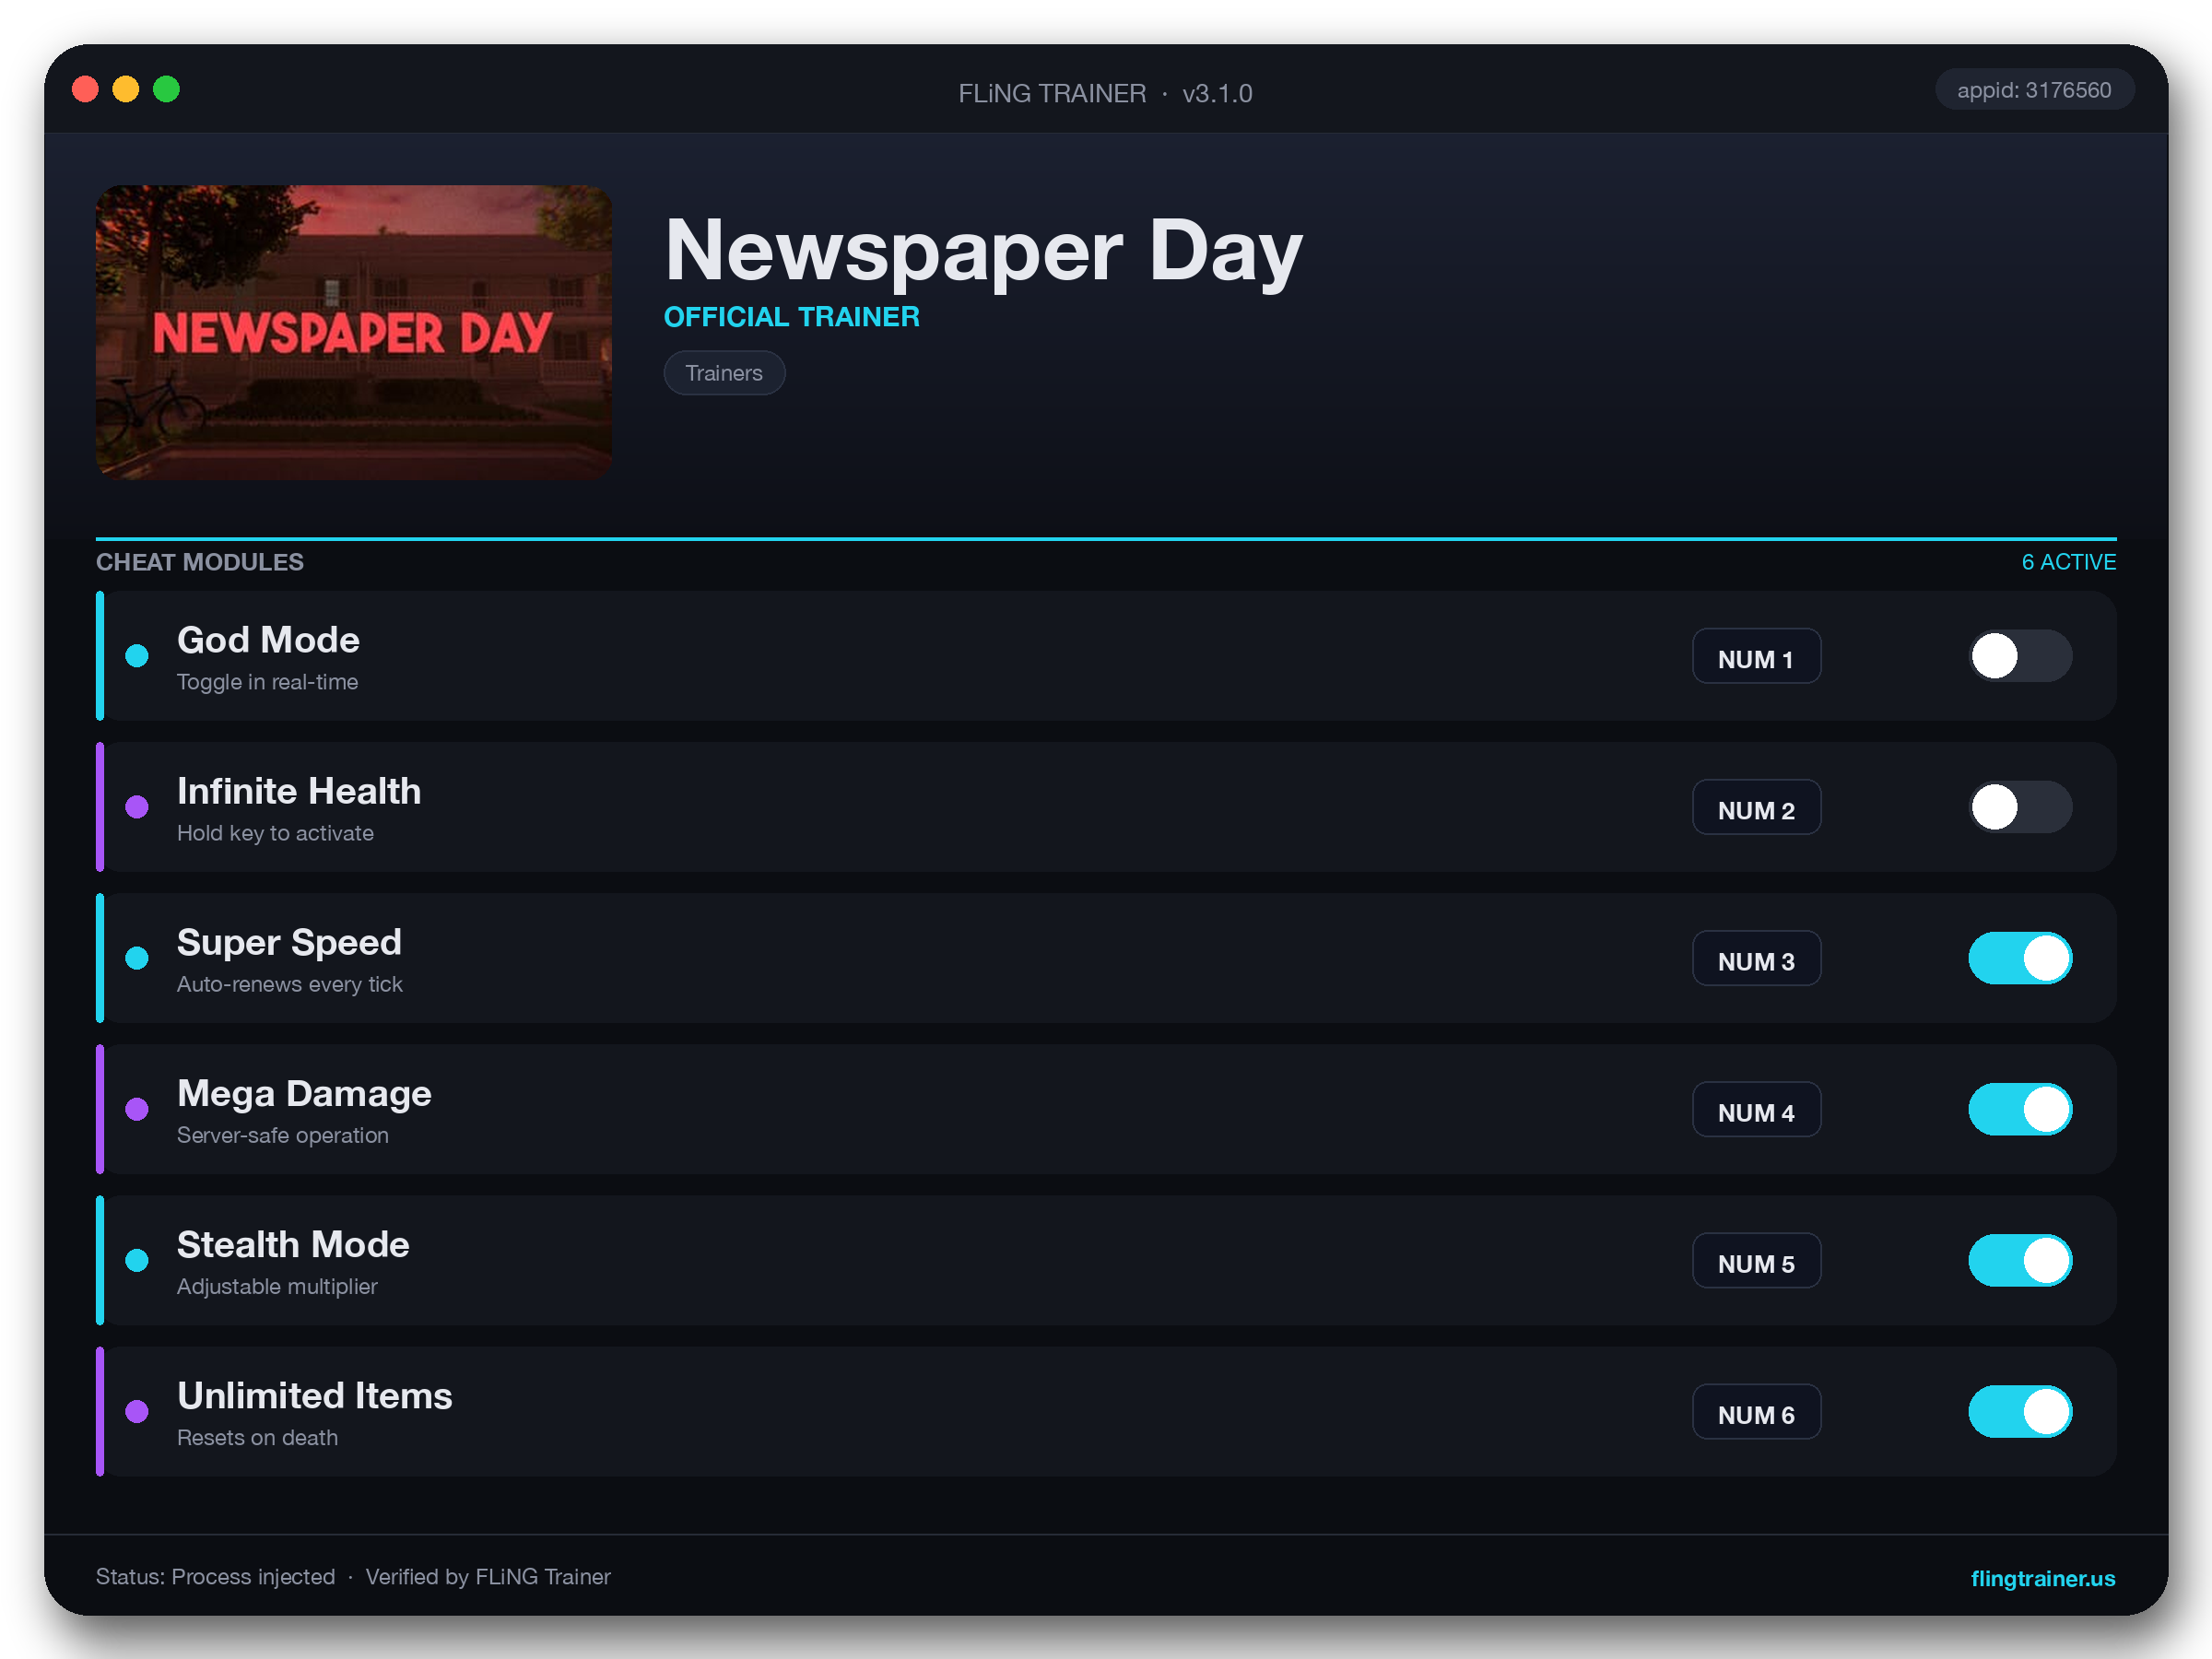The width and height of the screenshot is (2212, 1659).
Task: Click the cyan dot beside Stealth Mode
Action: [x=137, y=1260]
